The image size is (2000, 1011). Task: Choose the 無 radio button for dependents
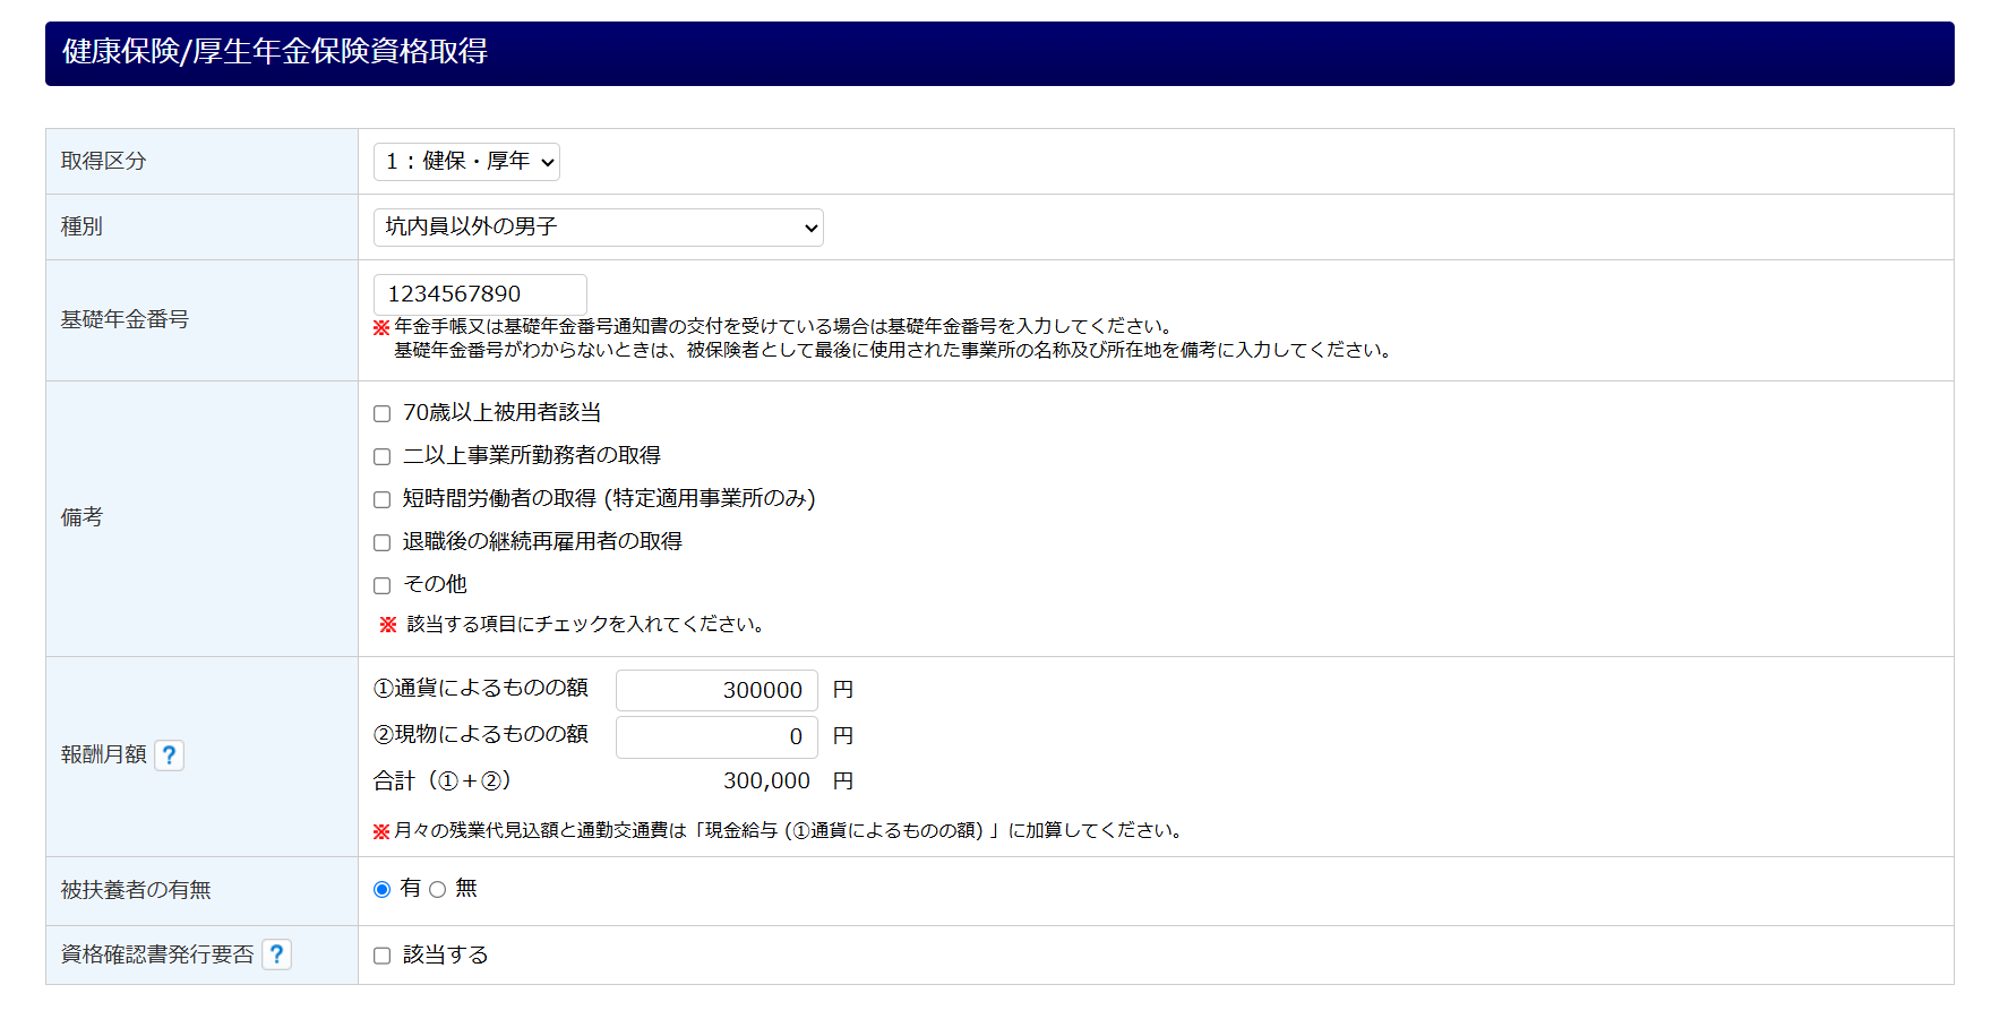click(x=438, y=889)
